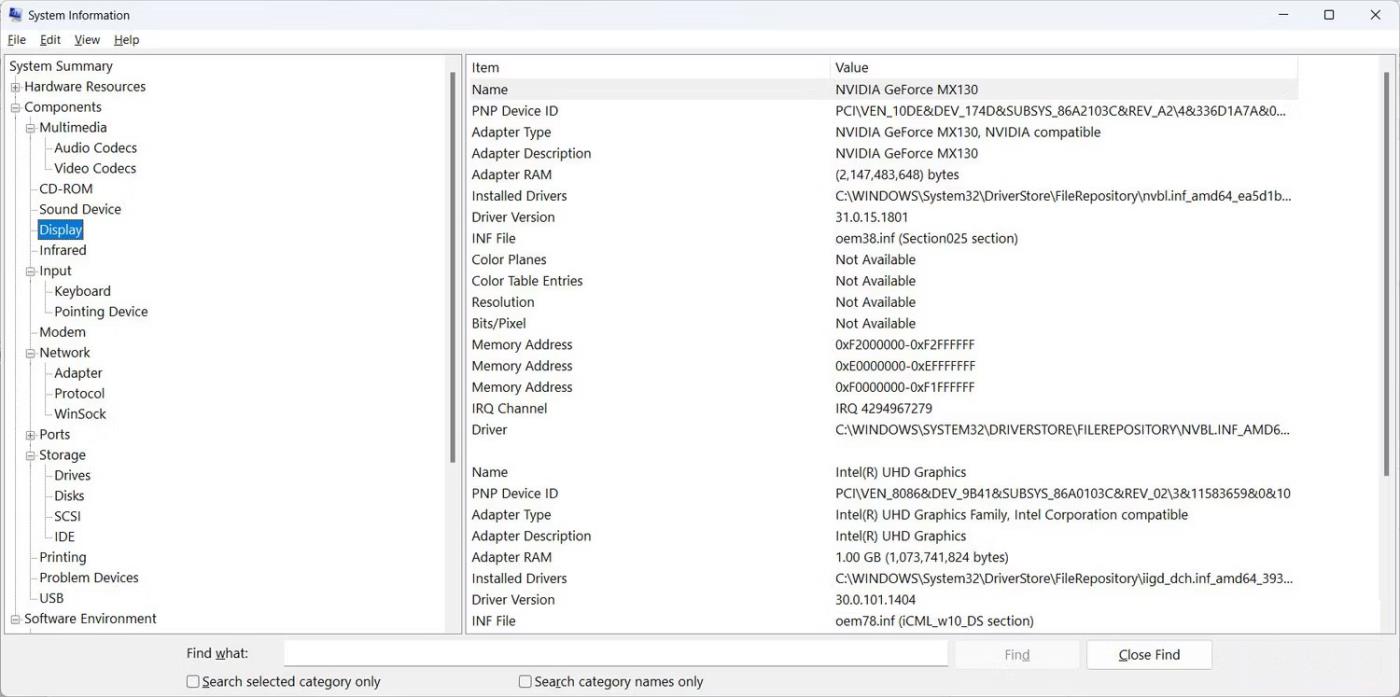Click the Value column header
The image size is (1400, 697).
click(x=1064, y=68)
